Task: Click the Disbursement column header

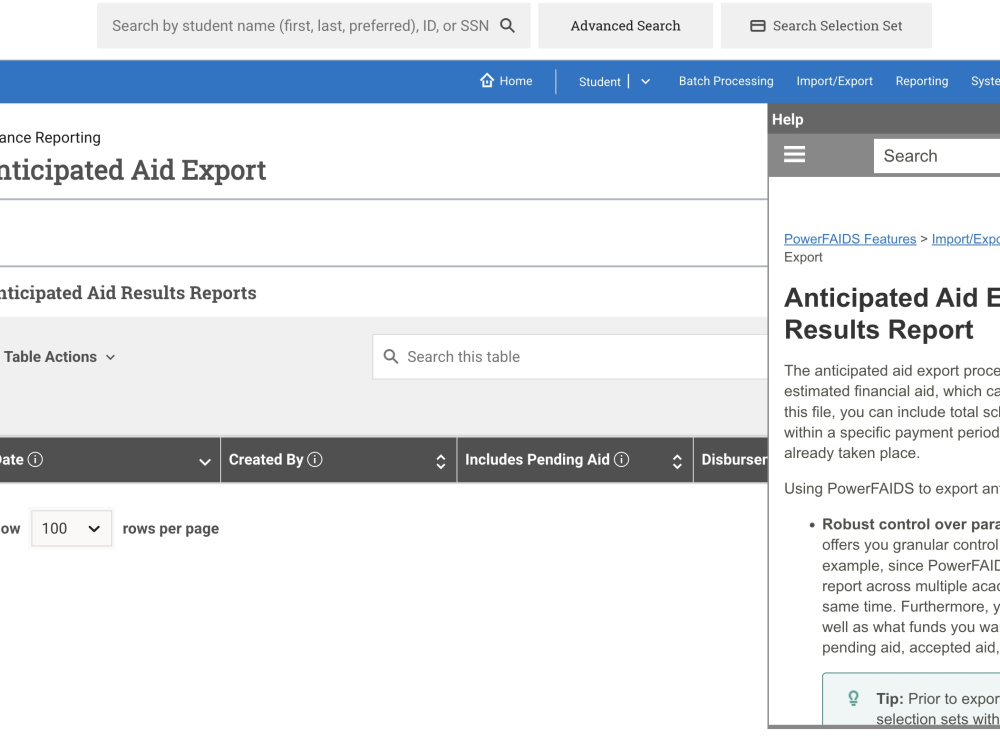Action: click(731, 459)
